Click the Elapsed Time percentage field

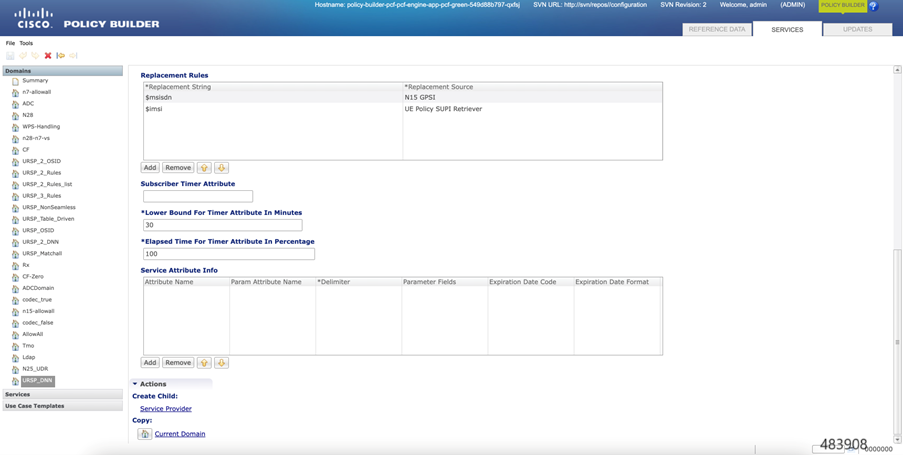(229, 254)
